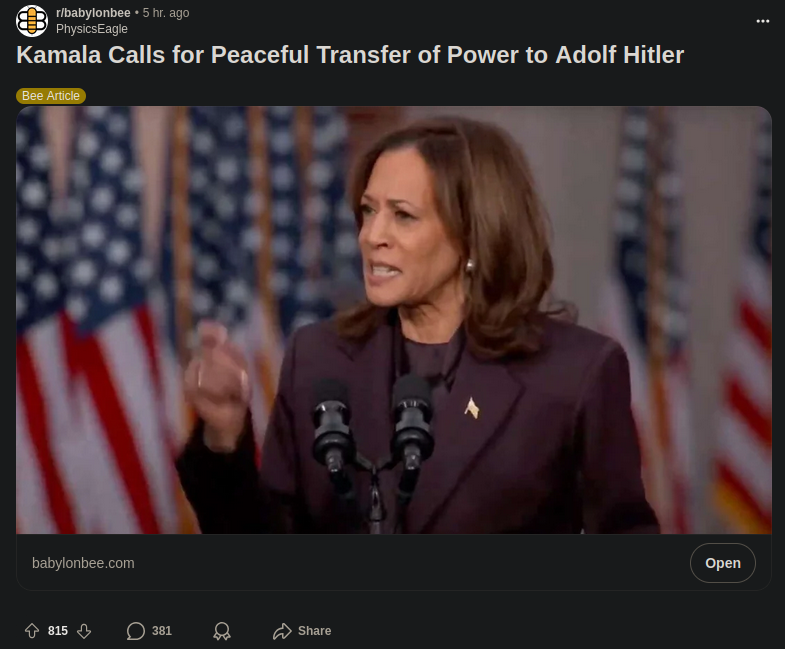Open the r/babylonbee subreddit link
The image size is (785, 649).
(93, 13)
